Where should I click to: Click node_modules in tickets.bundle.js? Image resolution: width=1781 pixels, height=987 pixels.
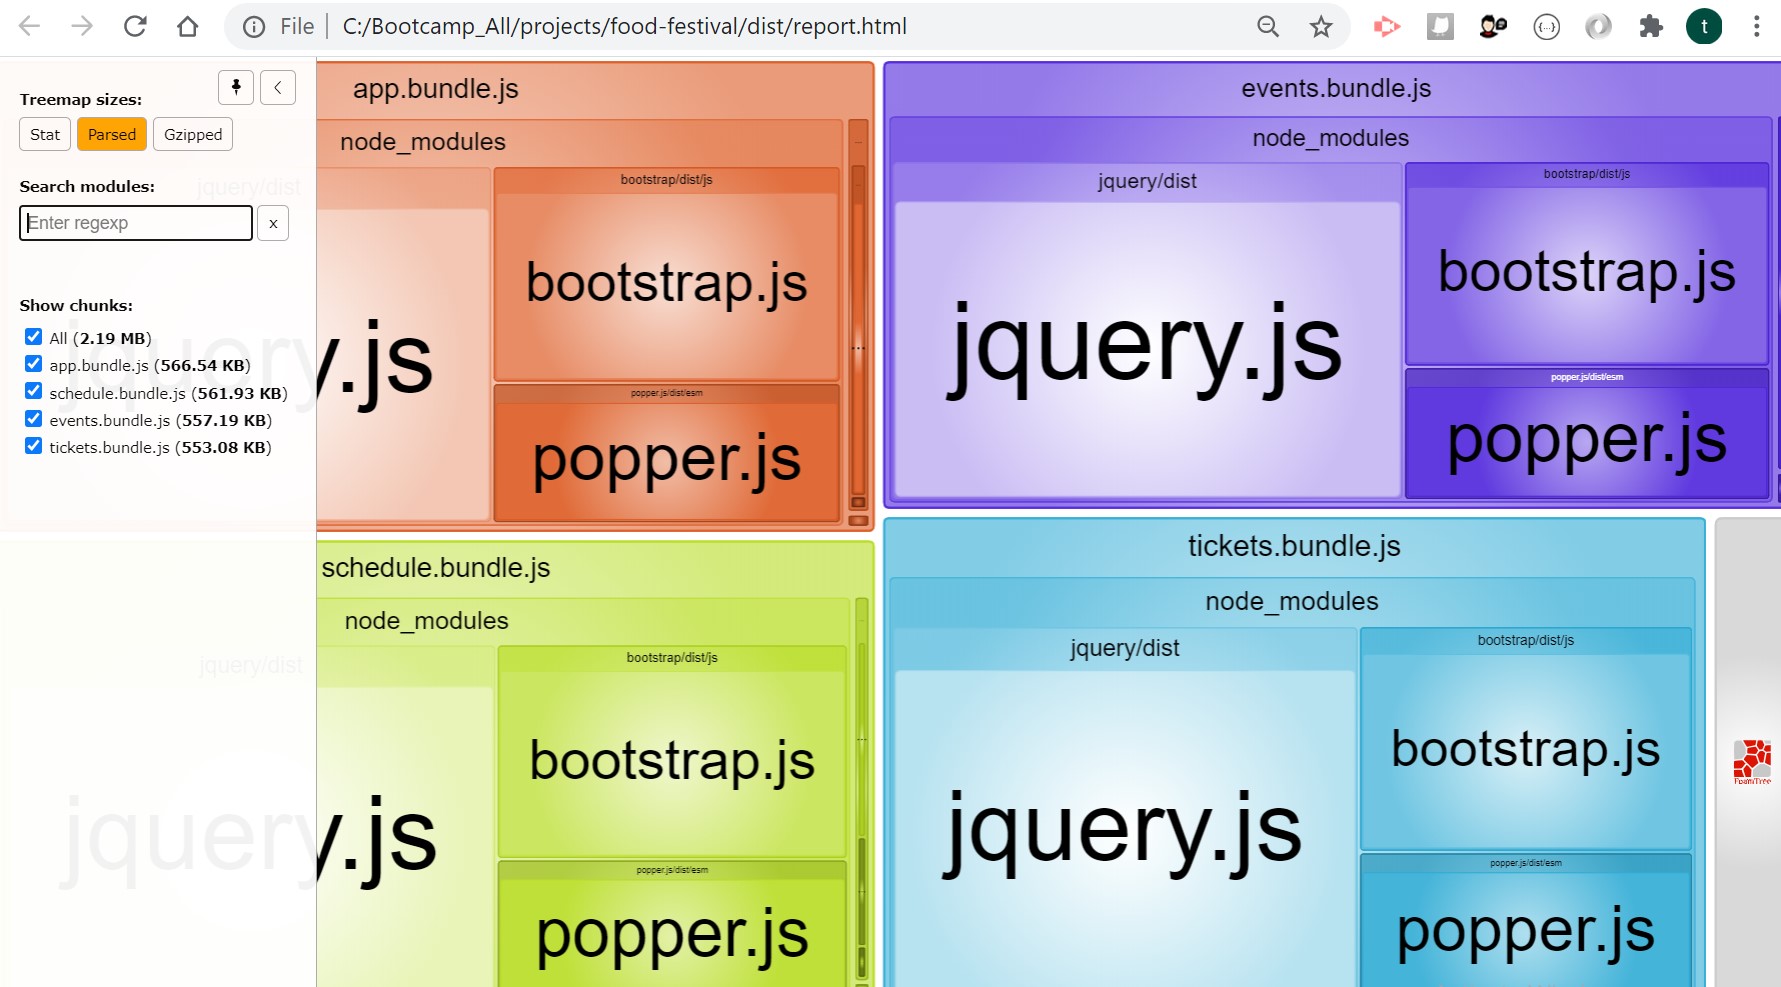pyautogui.click(x=1292, y=601)
